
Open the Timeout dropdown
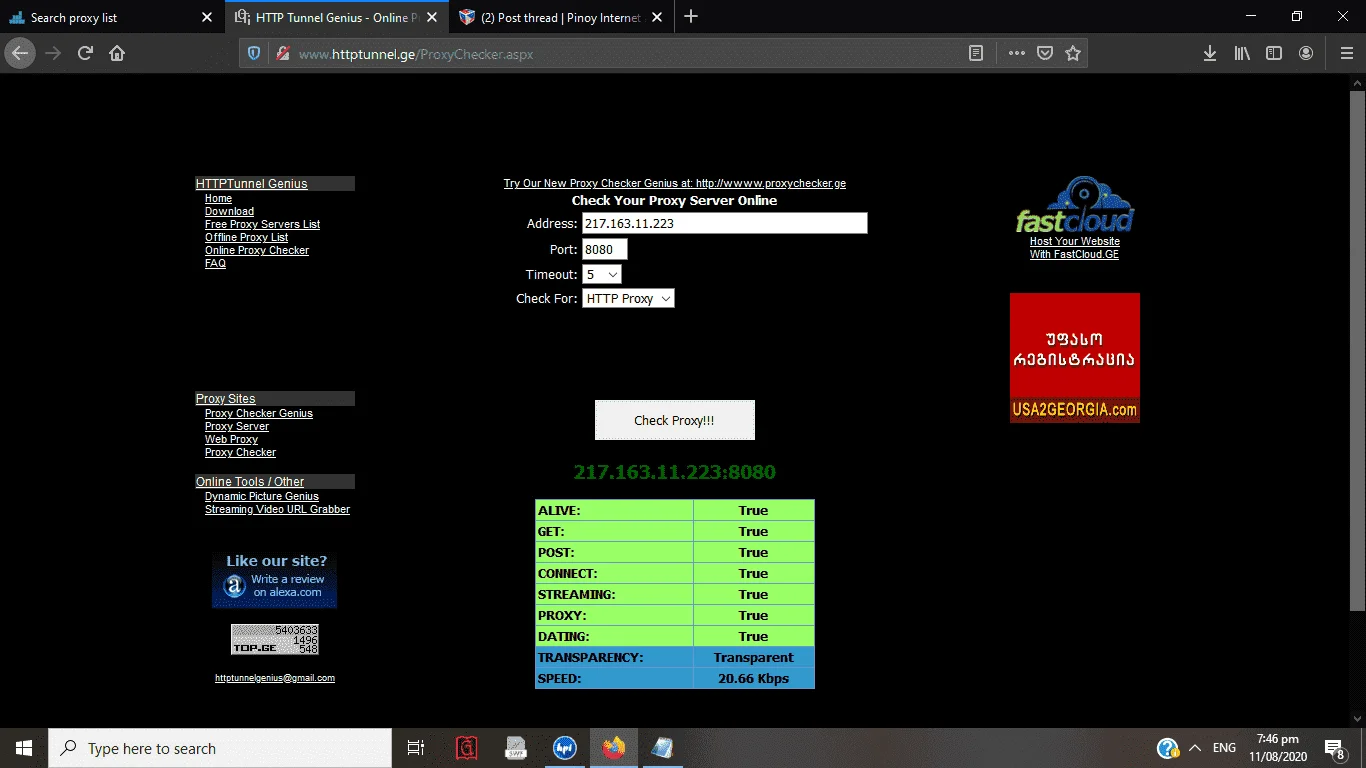pos(602,274)
